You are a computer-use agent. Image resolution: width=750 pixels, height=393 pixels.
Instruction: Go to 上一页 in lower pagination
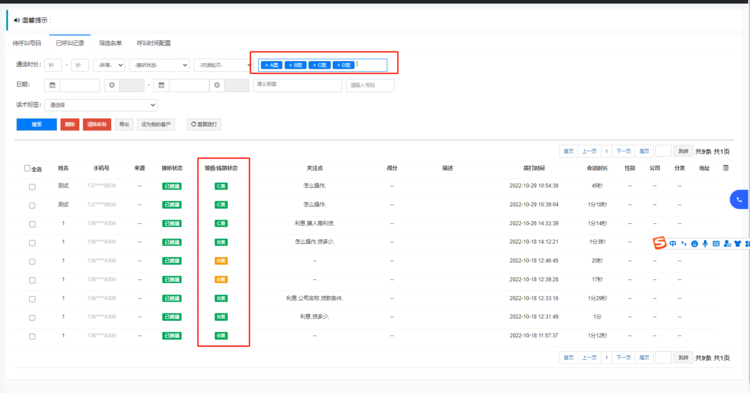coord(589,358)
